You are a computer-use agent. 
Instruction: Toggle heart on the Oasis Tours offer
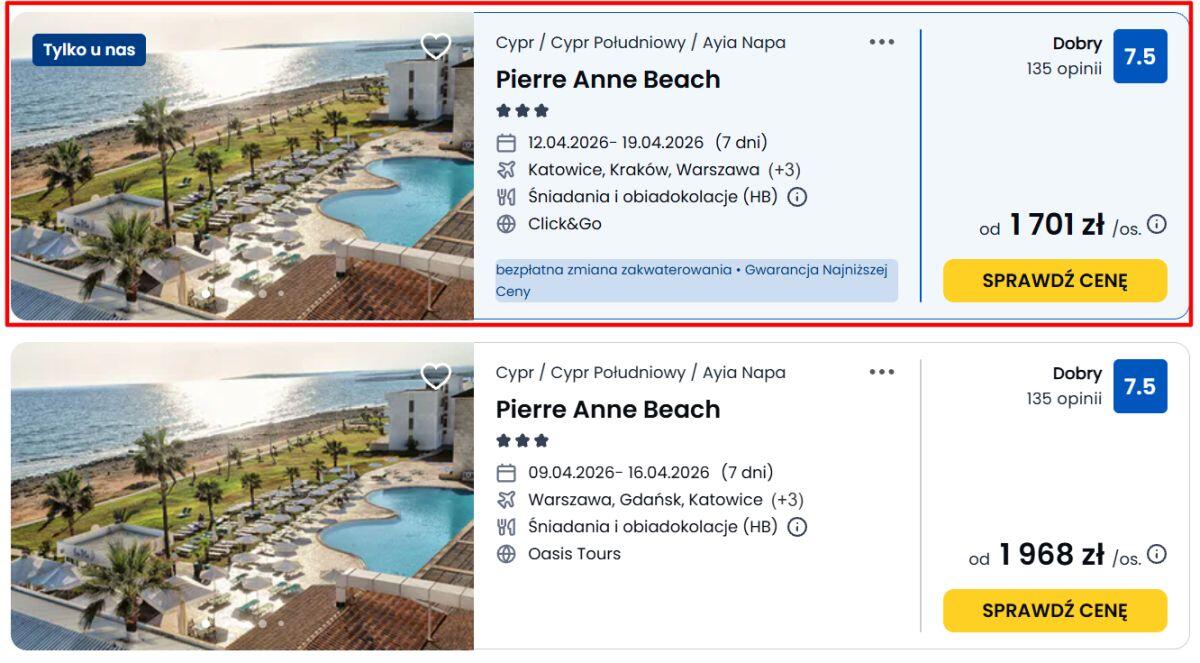coord(436,376)
